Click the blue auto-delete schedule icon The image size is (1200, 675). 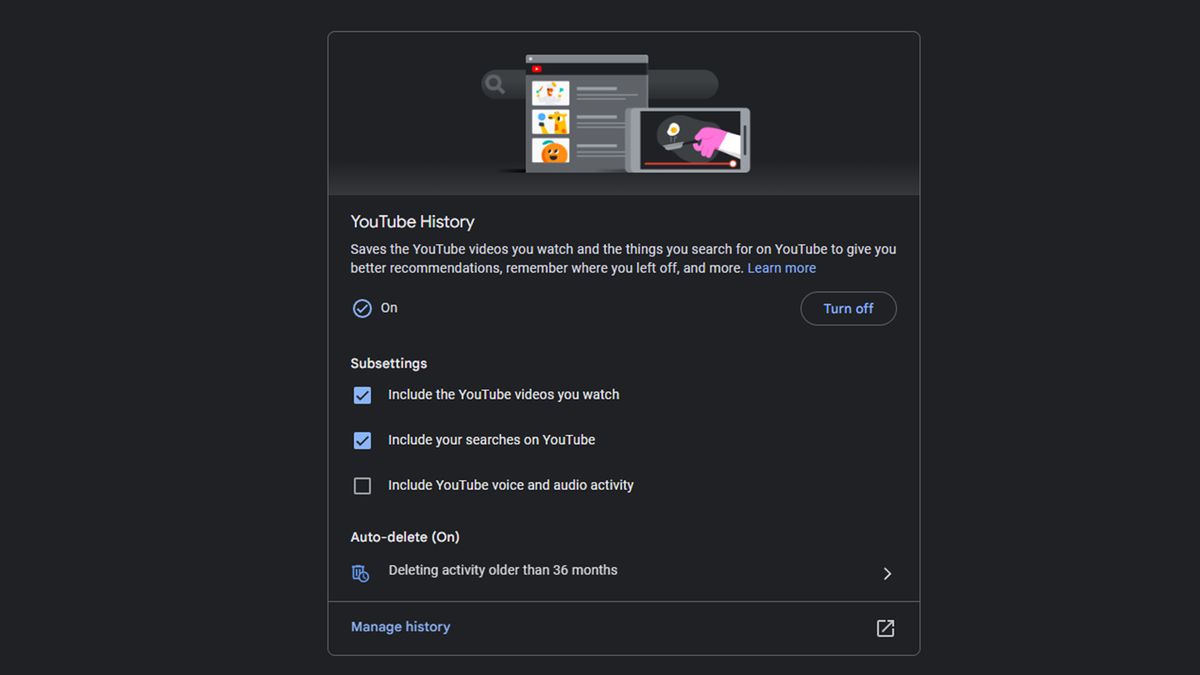click(x=360, y=572)
